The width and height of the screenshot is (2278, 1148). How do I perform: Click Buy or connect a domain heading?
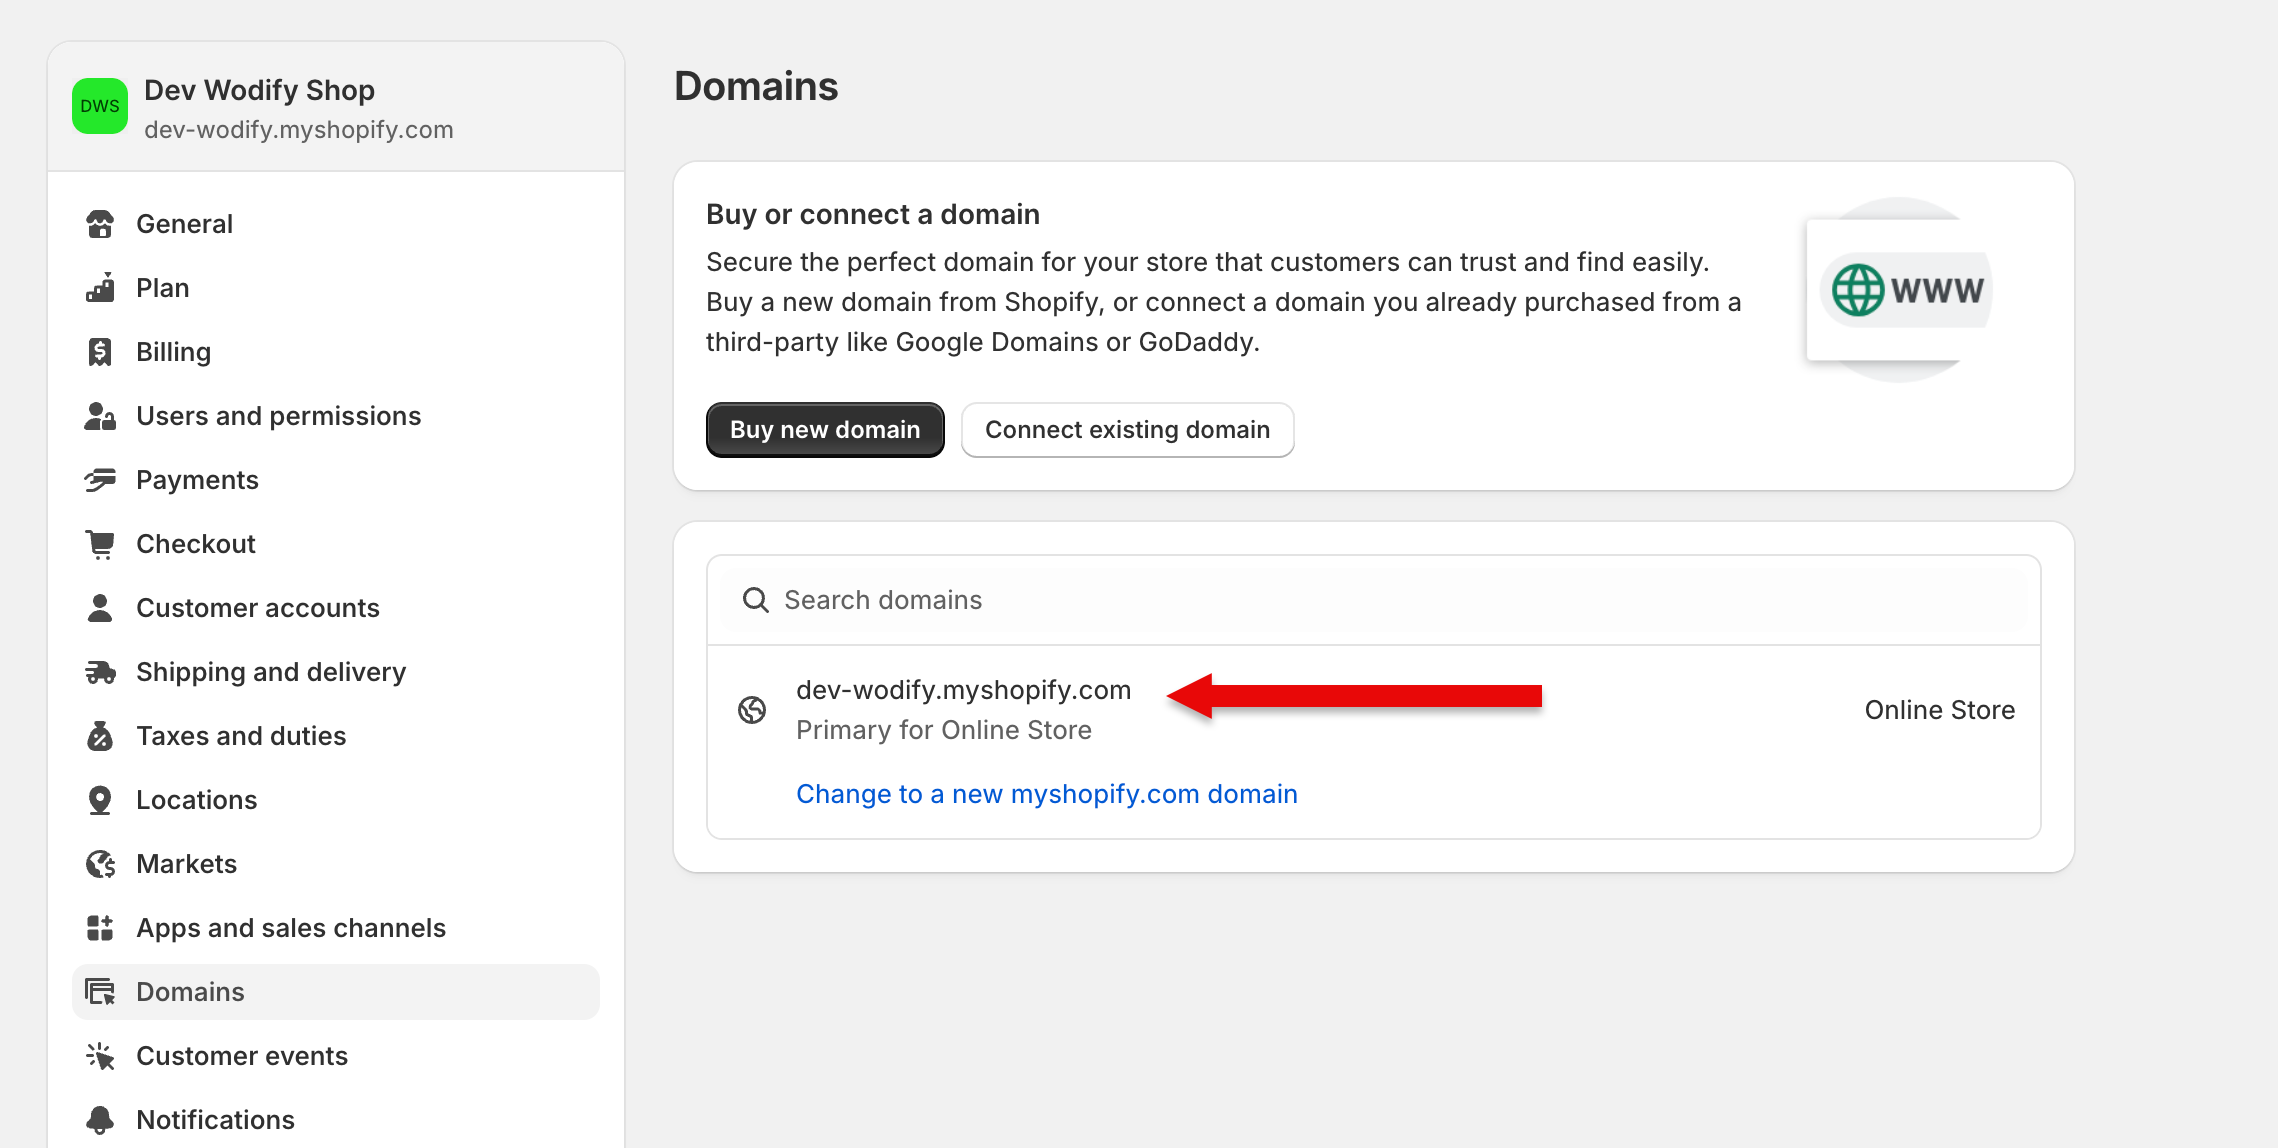[873, 214]
